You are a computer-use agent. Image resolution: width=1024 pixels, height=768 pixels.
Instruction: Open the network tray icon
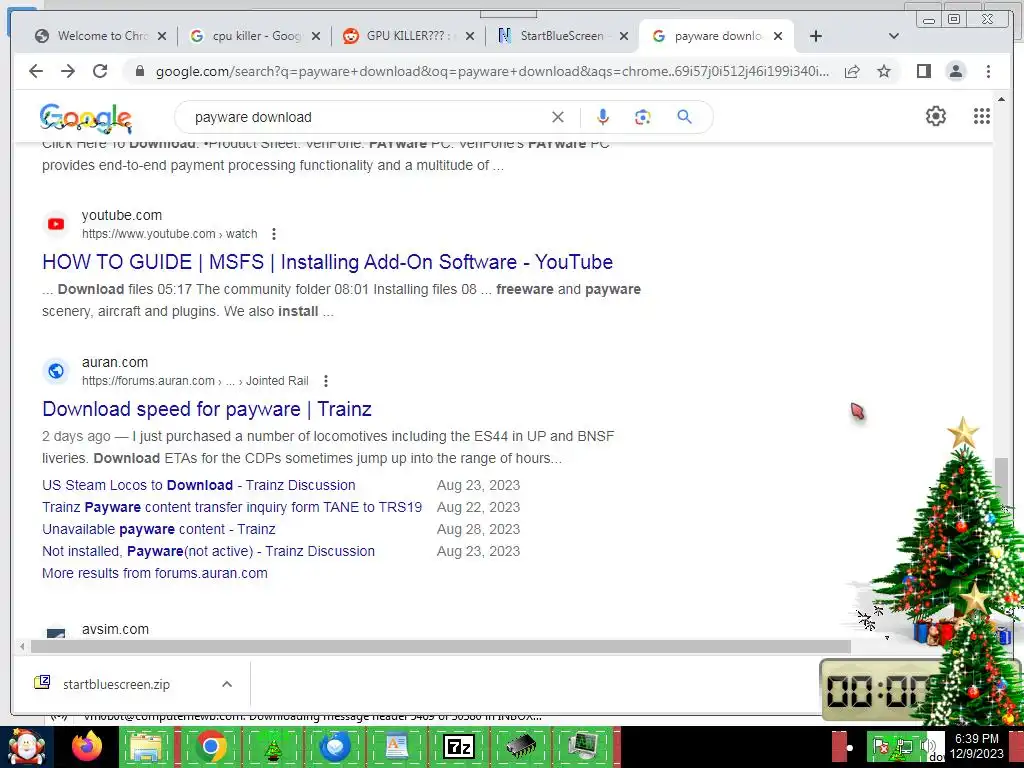tap(904, 746)
